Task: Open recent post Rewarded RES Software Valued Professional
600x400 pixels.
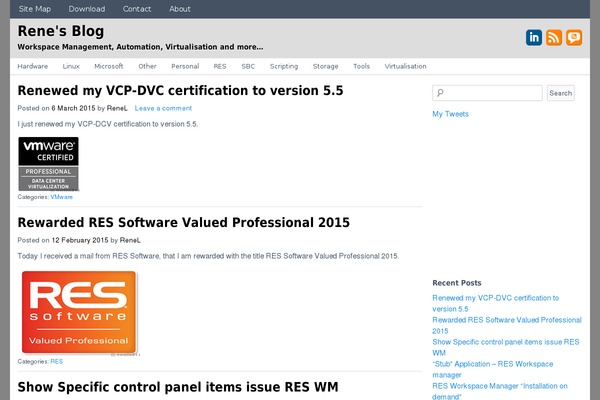Action: point(507,325)
